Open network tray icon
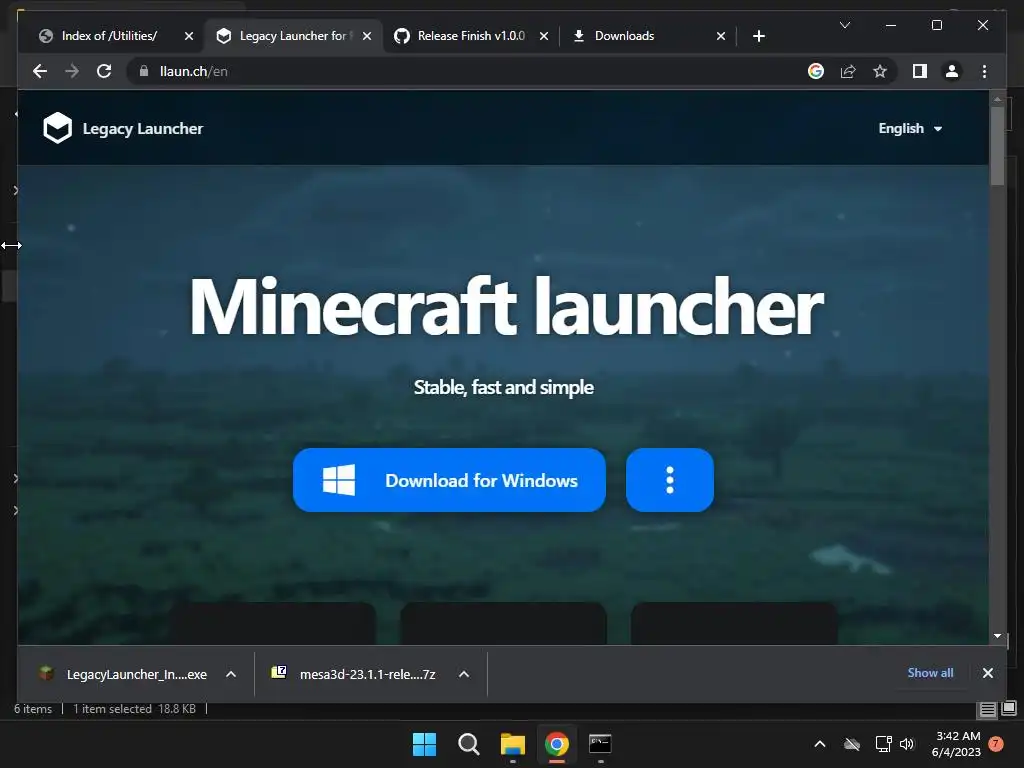 pos(883,744)
